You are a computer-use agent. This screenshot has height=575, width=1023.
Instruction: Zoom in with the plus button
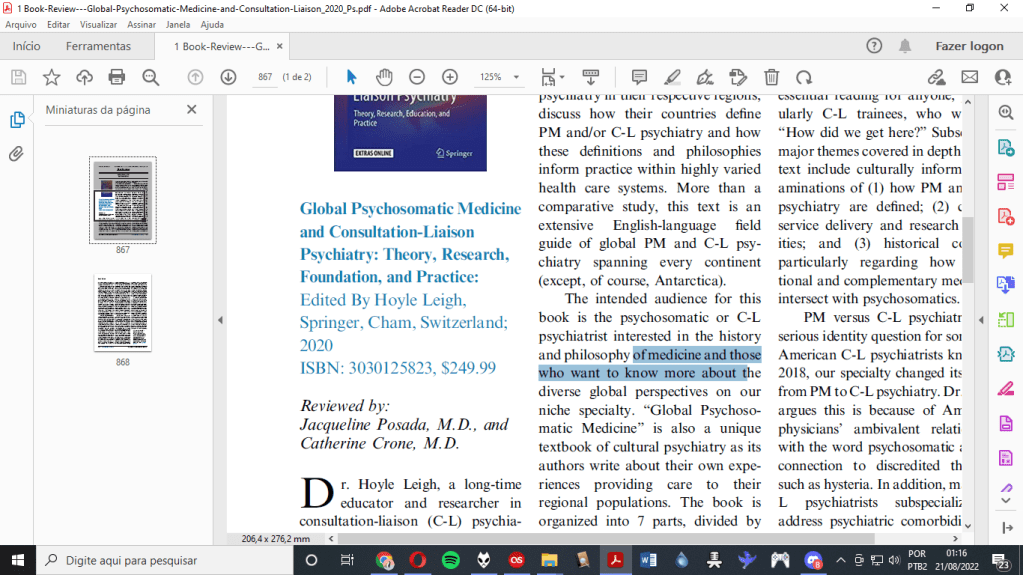tap(450, 77)
